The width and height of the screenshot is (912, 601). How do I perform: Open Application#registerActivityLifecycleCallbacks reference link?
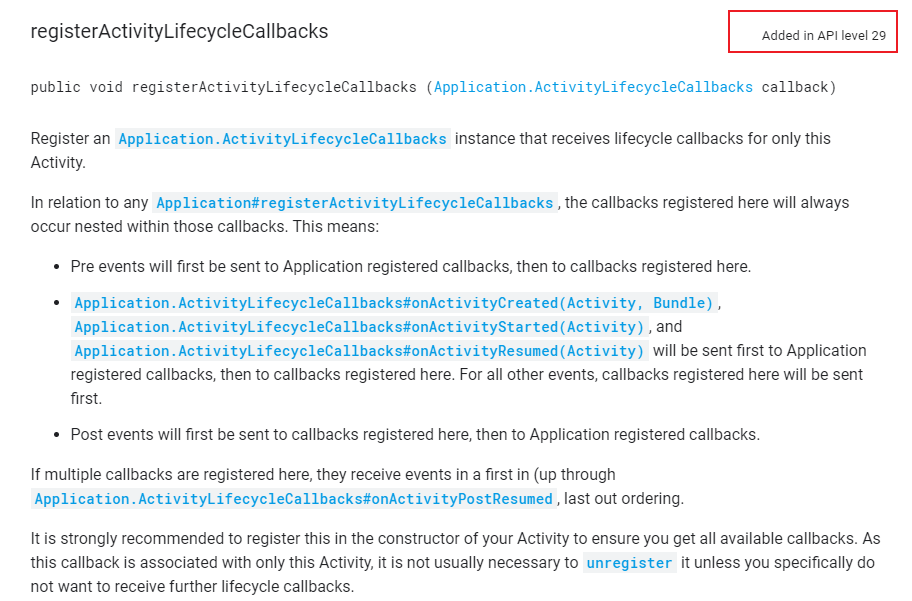pyautogui.click(x=355, y=202)
